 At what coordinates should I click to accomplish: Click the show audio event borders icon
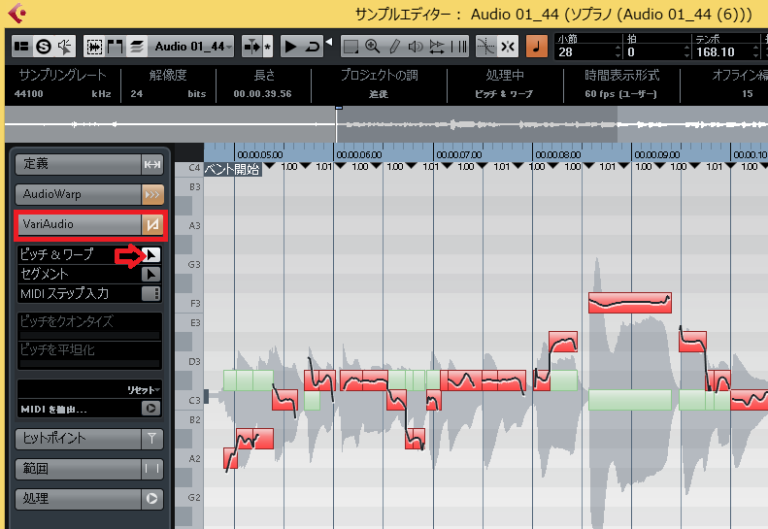click(x=94, y=47)
